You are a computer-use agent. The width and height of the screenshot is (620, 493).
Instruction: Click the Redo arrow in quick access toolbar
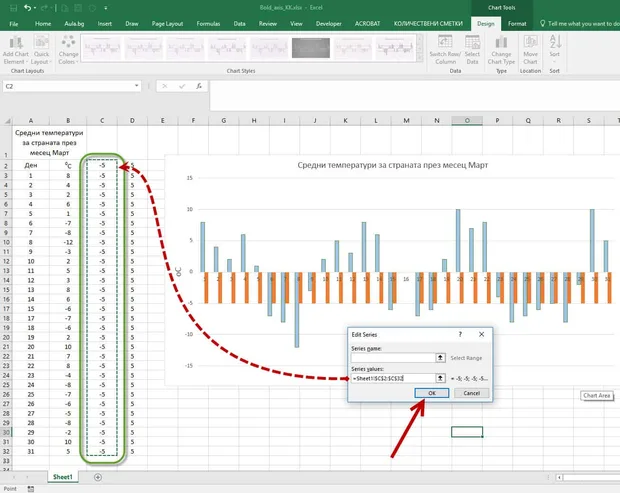[44, 8]
